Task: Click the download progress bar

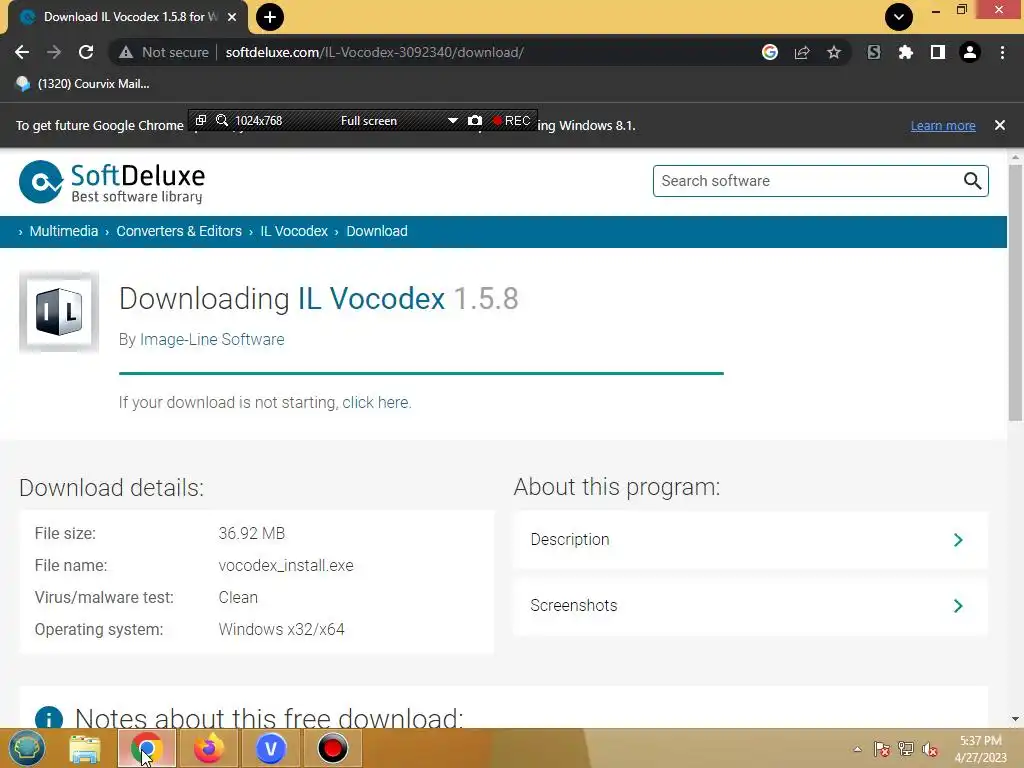Action: click(x=421, y=373)
